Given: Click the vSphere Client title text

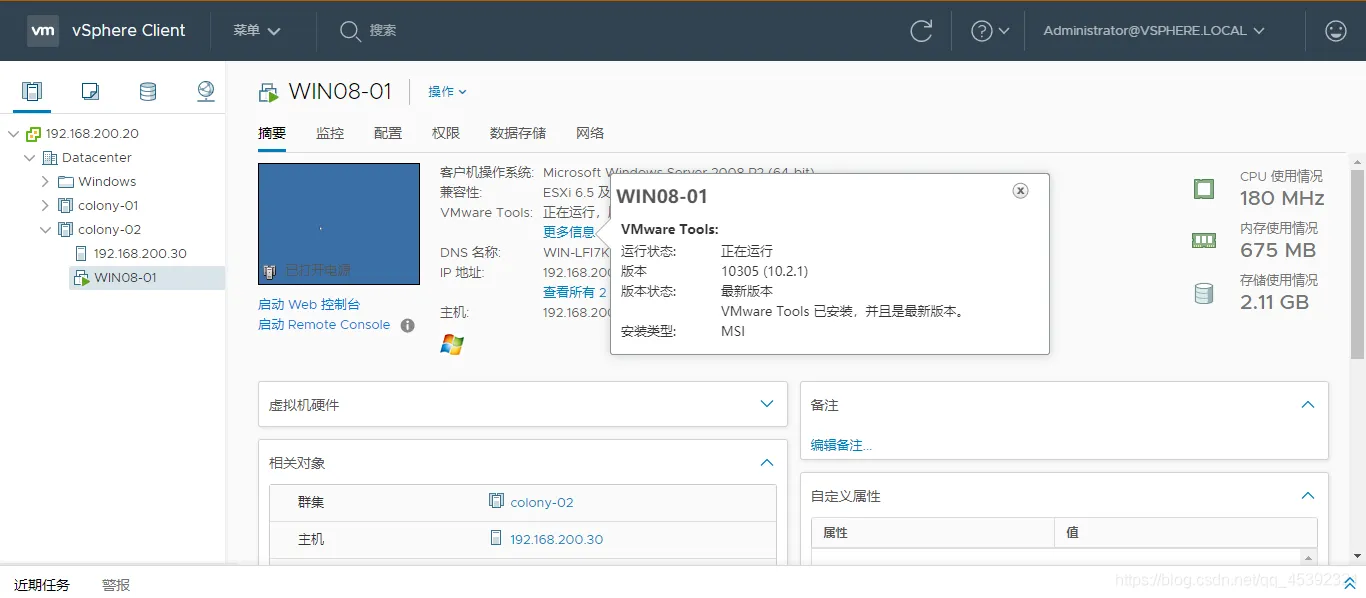Looking at the screenshot, I should click(x=129, y=31).
